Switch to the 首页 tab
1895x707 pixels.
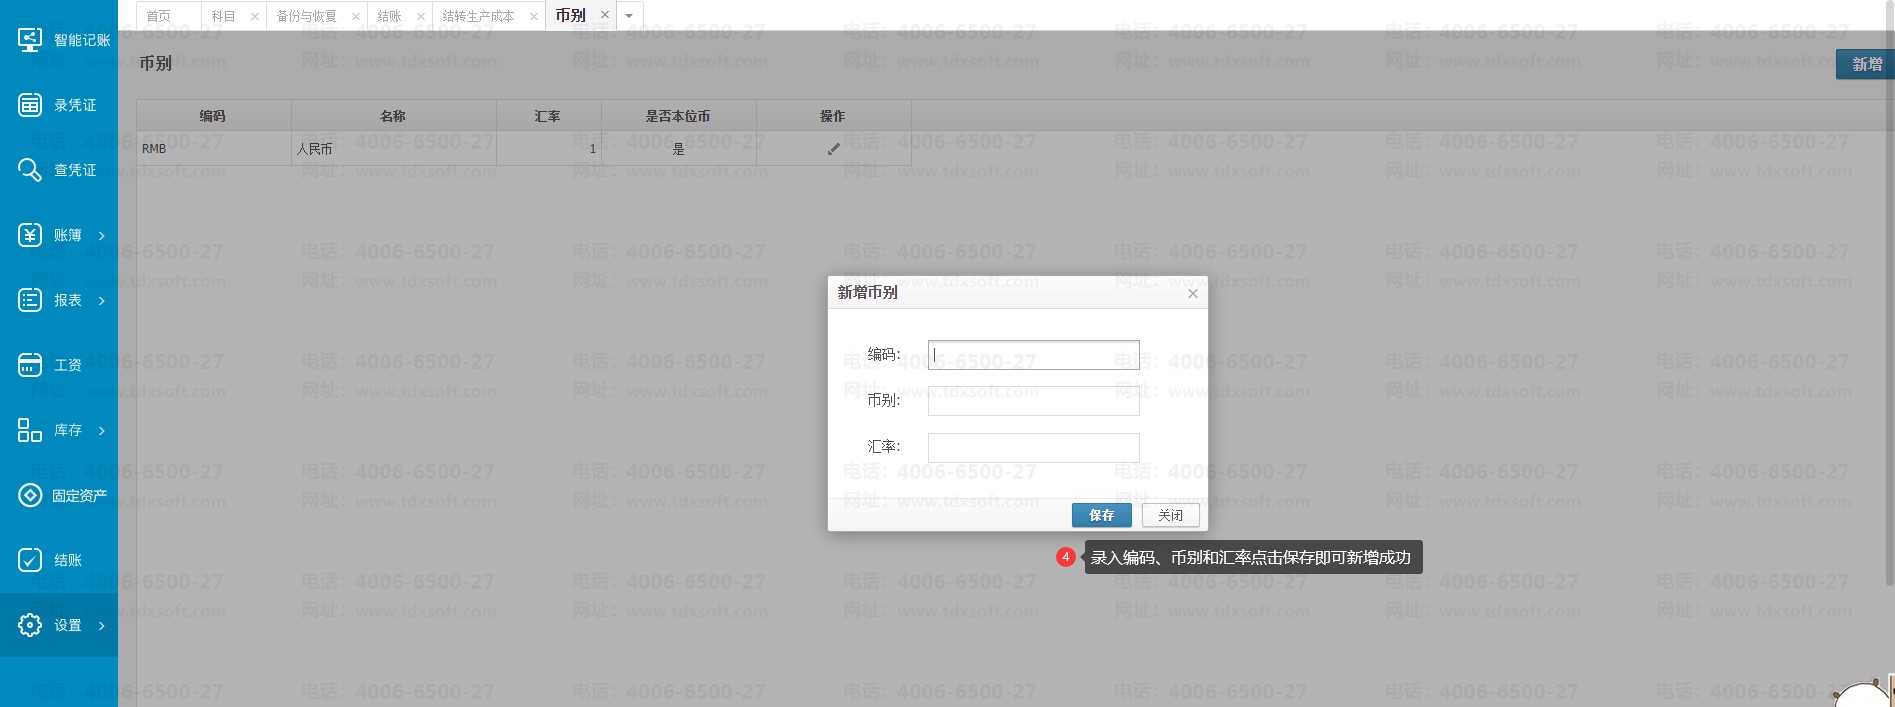159,16
